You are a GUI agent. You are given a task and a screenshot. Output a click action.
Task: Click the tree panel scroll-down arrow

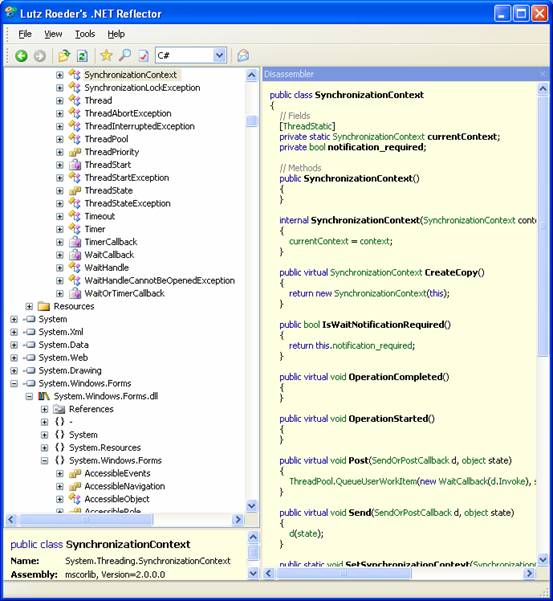[252, 506]
